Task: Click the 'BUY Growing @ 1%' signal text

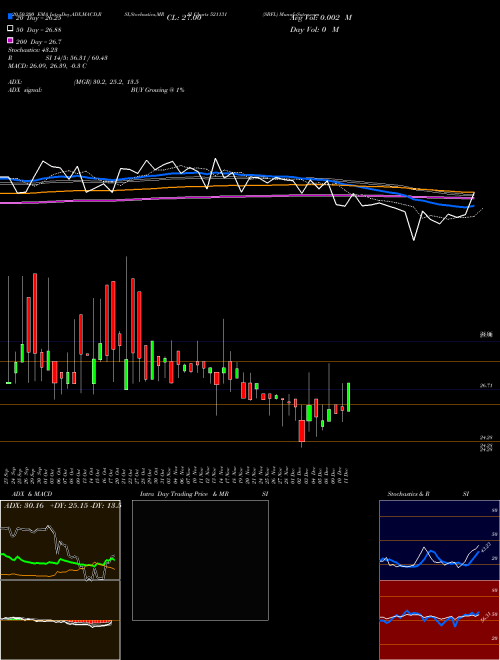Action: [157, 90]
